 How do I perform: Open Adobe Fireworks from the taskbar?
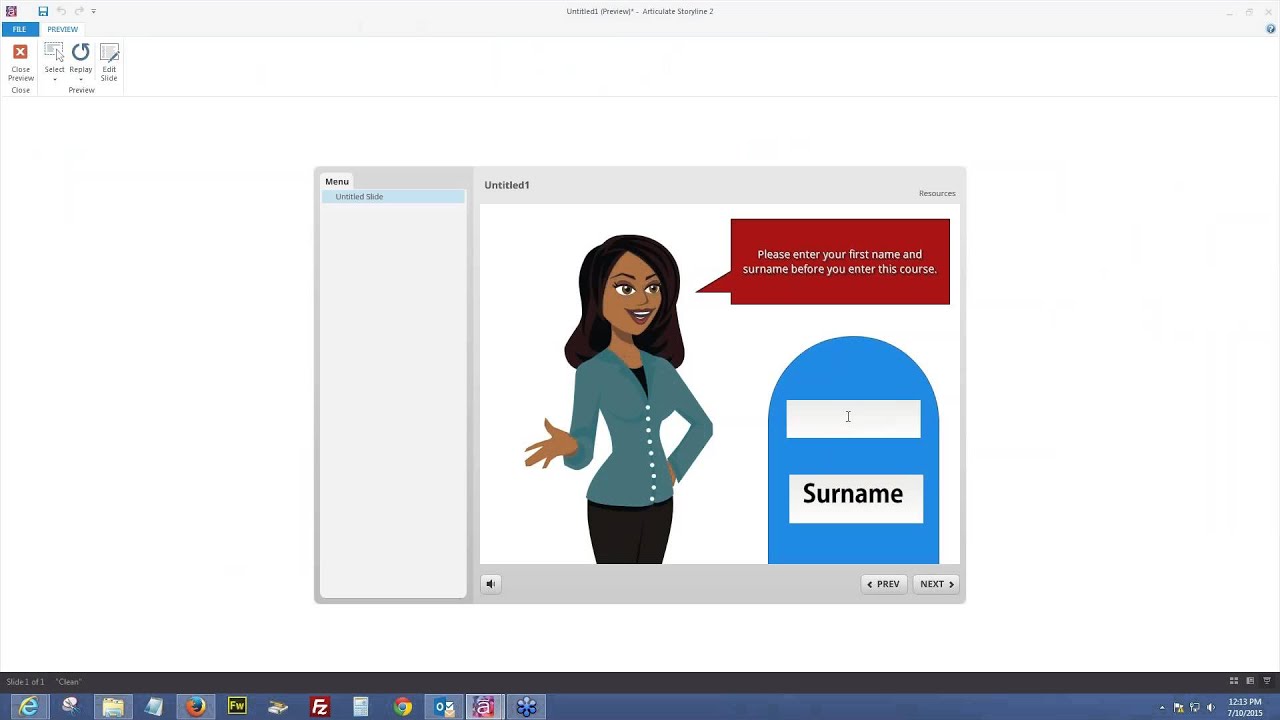(237, 707)
